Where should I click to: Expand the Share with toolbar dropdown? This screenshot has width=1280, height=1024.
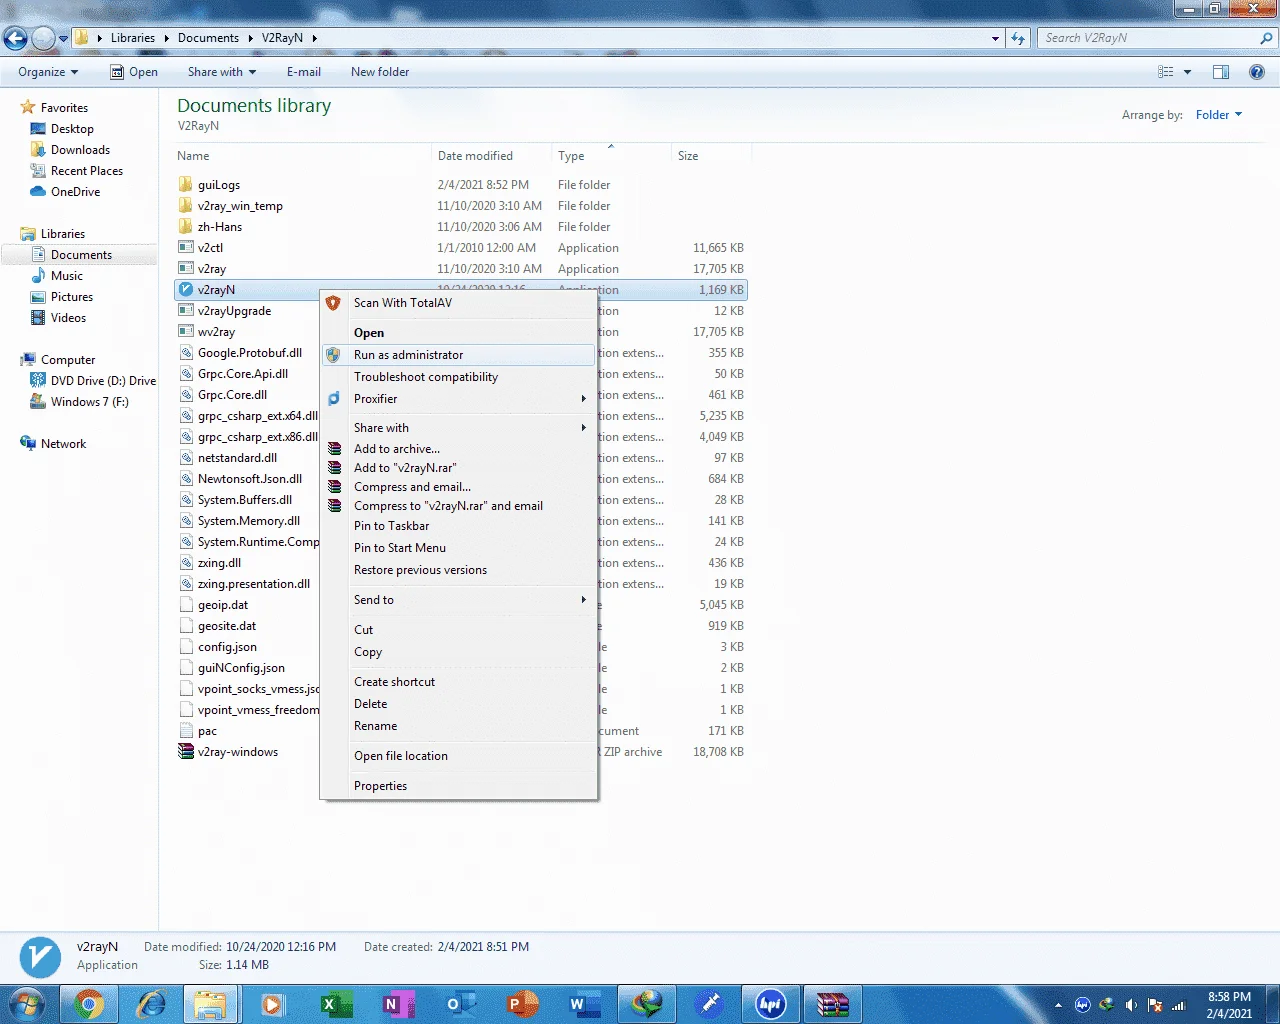click(x=222, y=72)
